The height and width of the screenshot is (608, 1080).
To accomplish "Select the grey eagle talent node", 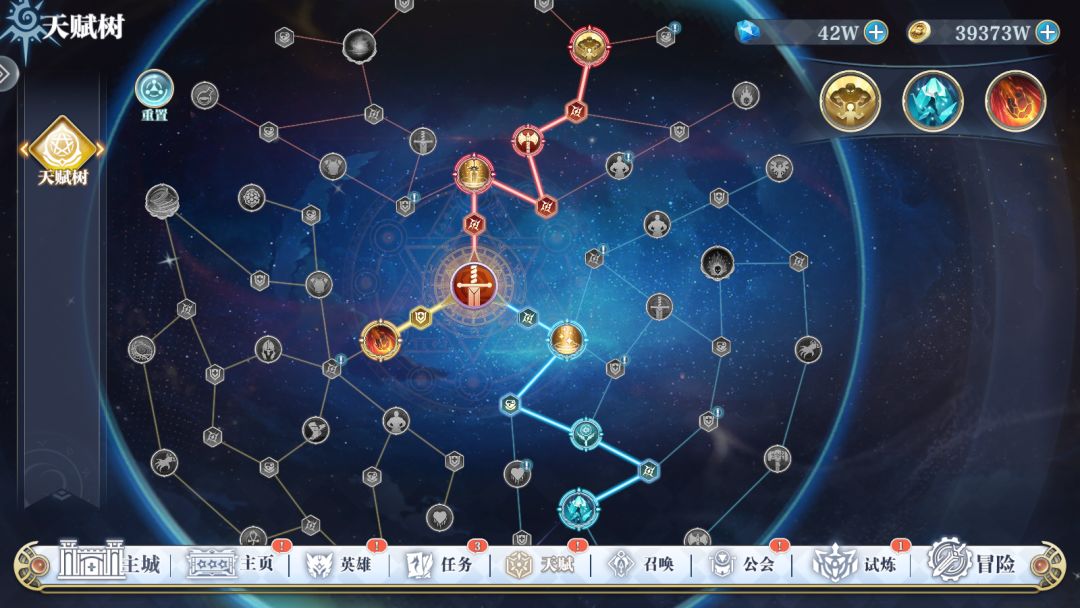I will 779,168.
